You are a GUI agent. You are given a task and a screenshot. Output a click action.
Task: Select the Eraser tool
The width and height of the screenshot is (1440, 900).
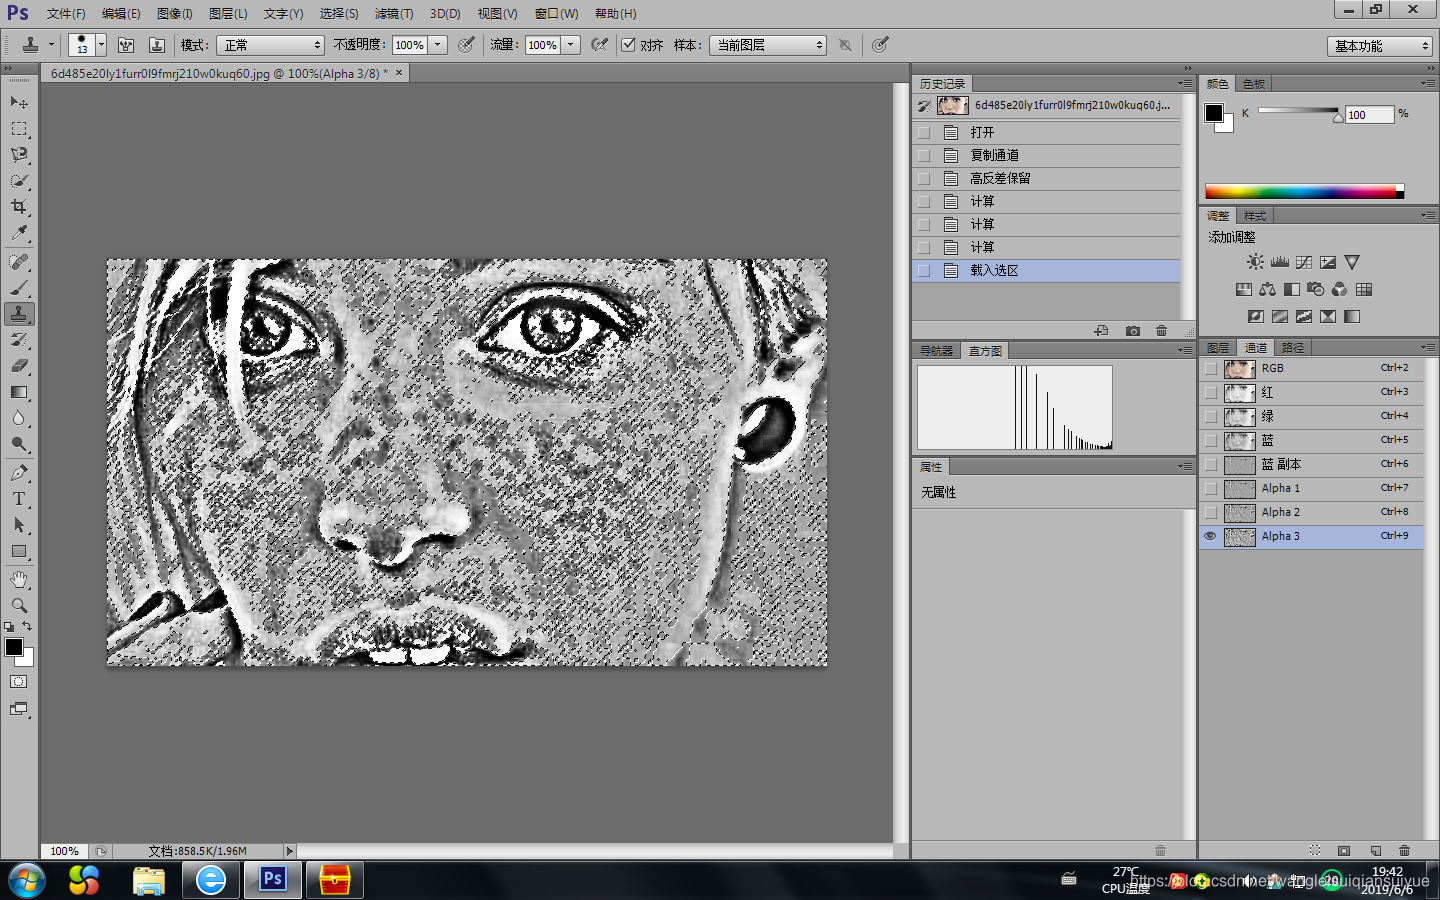point(19,366)
